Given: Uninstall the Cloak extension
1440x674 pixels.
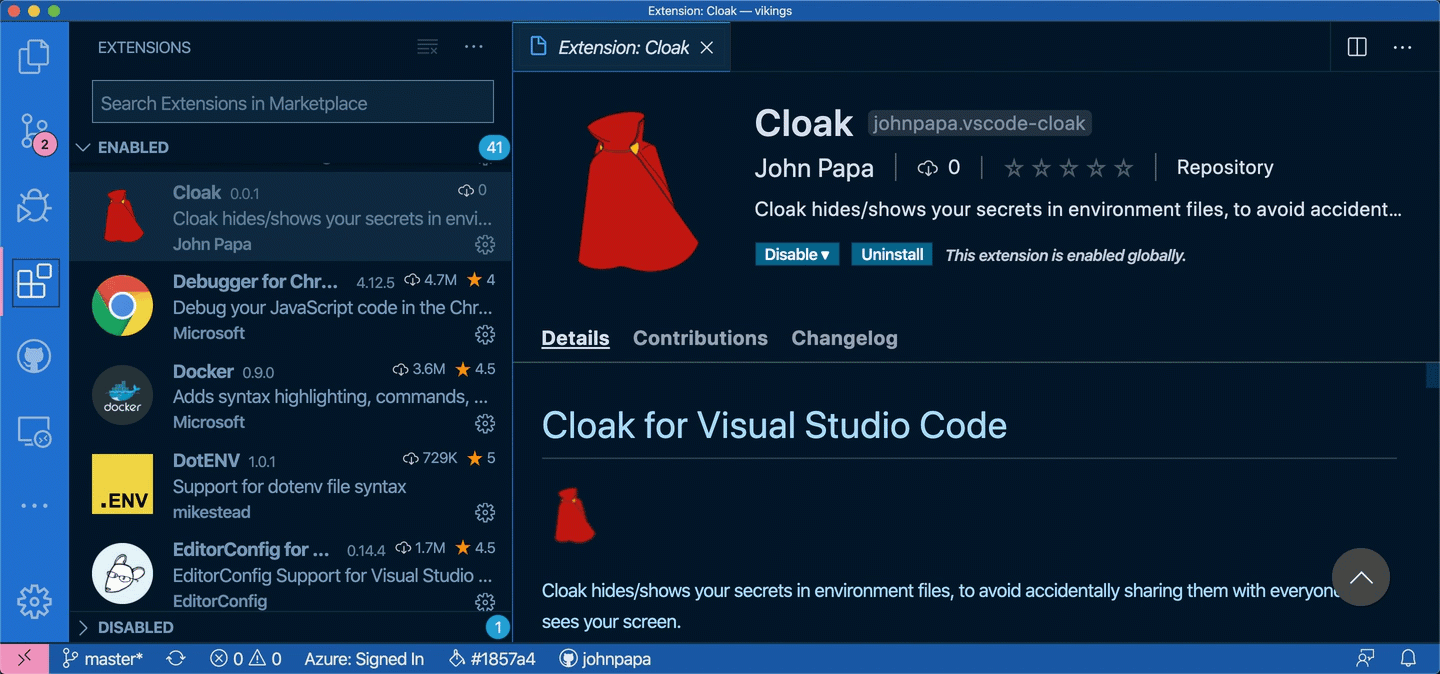Looking at the screenshot, I should click(x=892, y=255).
